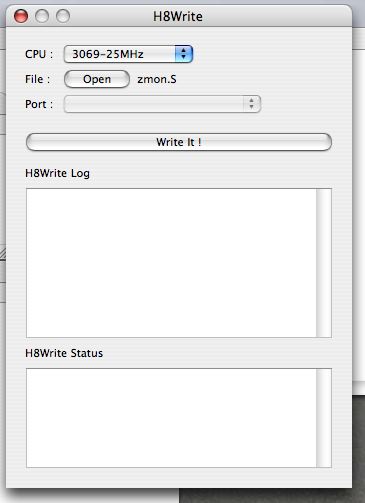Click the H8Write Status heading
Image resolution: width=365 pixels, height=503 pixels.
(64, 353)
